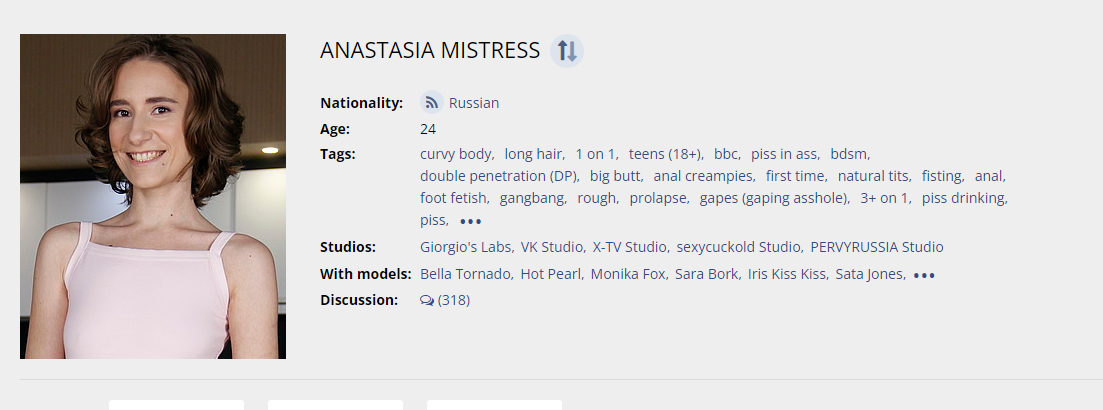1103x410 pixels.
Task: Open the Bella Tornado model link
Action: click(464, 274)
